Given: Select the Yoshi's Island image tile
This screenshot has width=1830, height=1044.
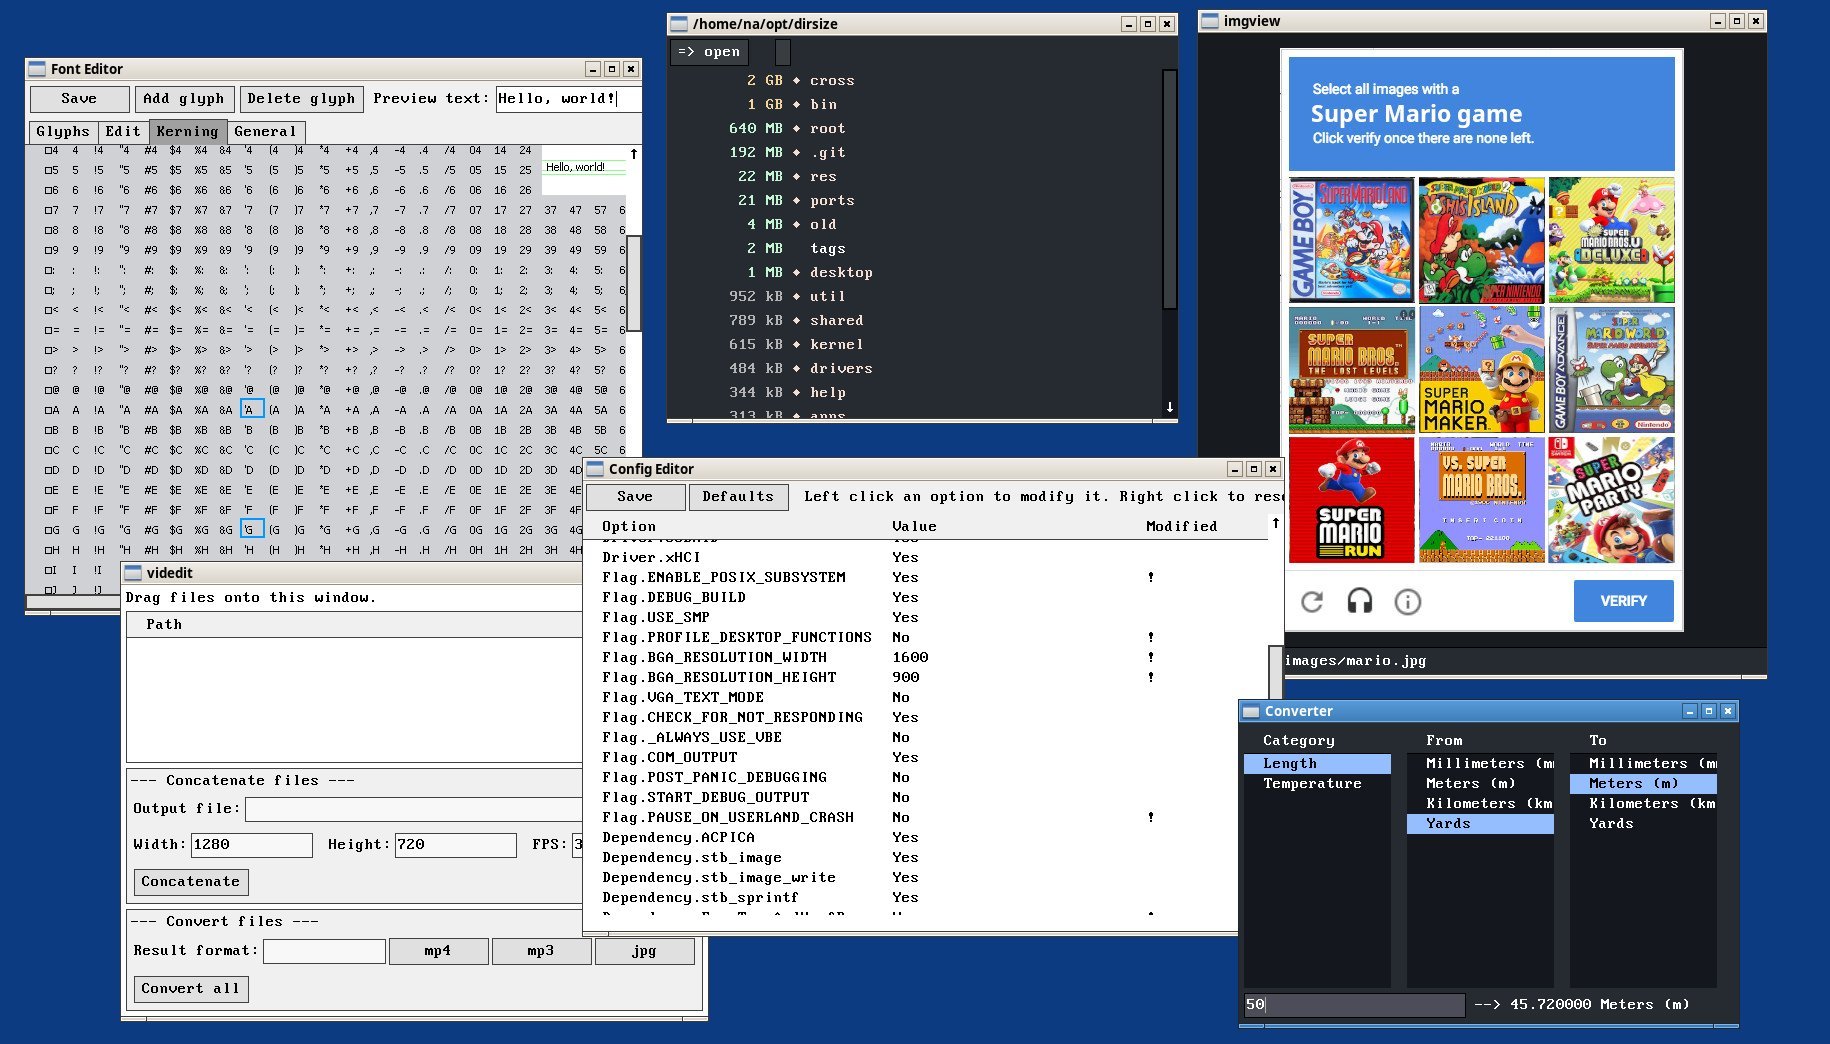Looking at the screenshot, I should click(1481, 240).
